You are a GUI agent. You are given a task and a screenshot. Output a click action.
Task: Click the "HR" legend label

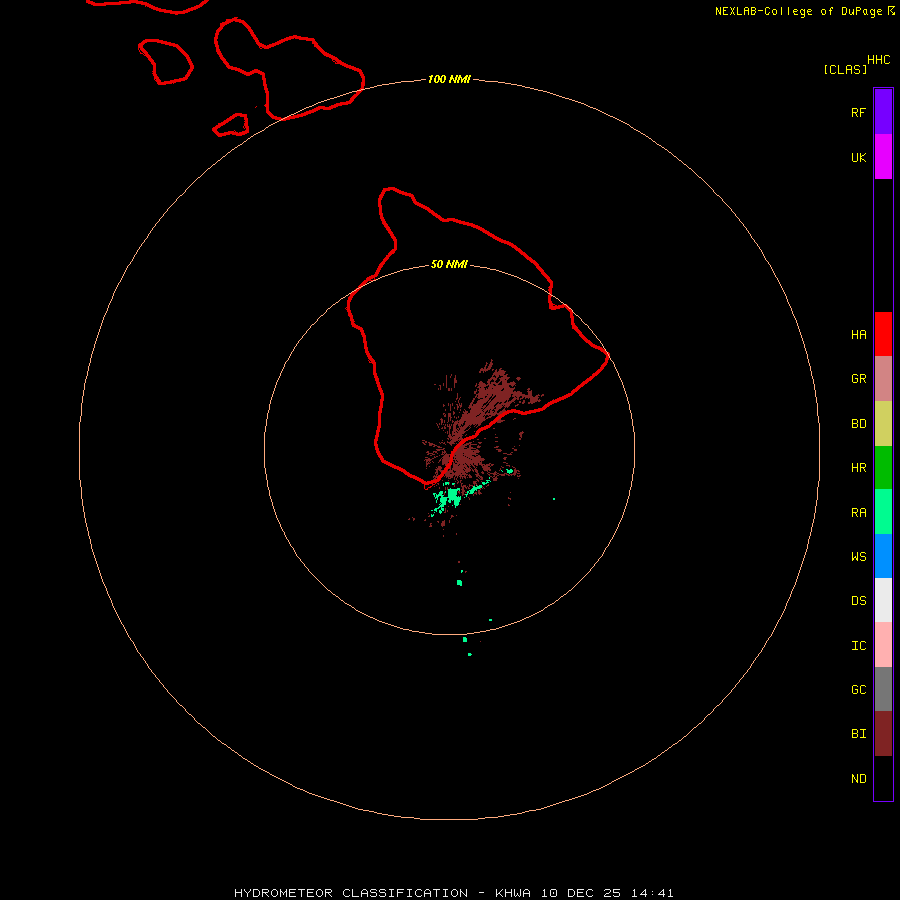858,468
